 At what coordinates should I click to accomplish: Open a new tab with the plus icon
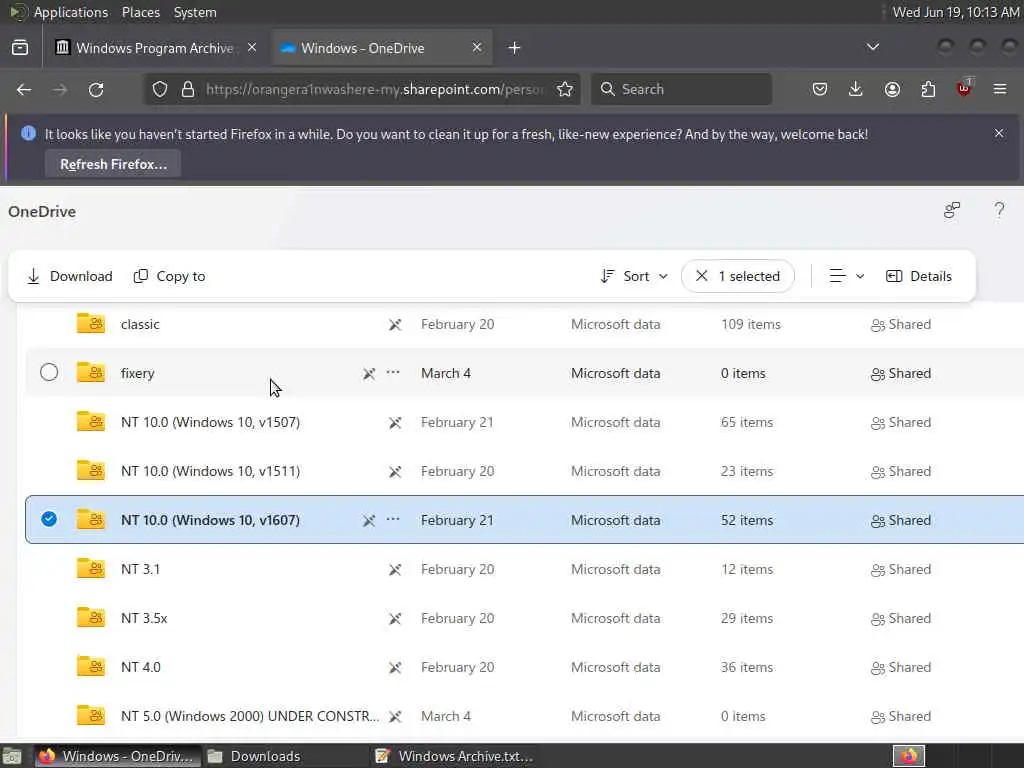point(515,48)
